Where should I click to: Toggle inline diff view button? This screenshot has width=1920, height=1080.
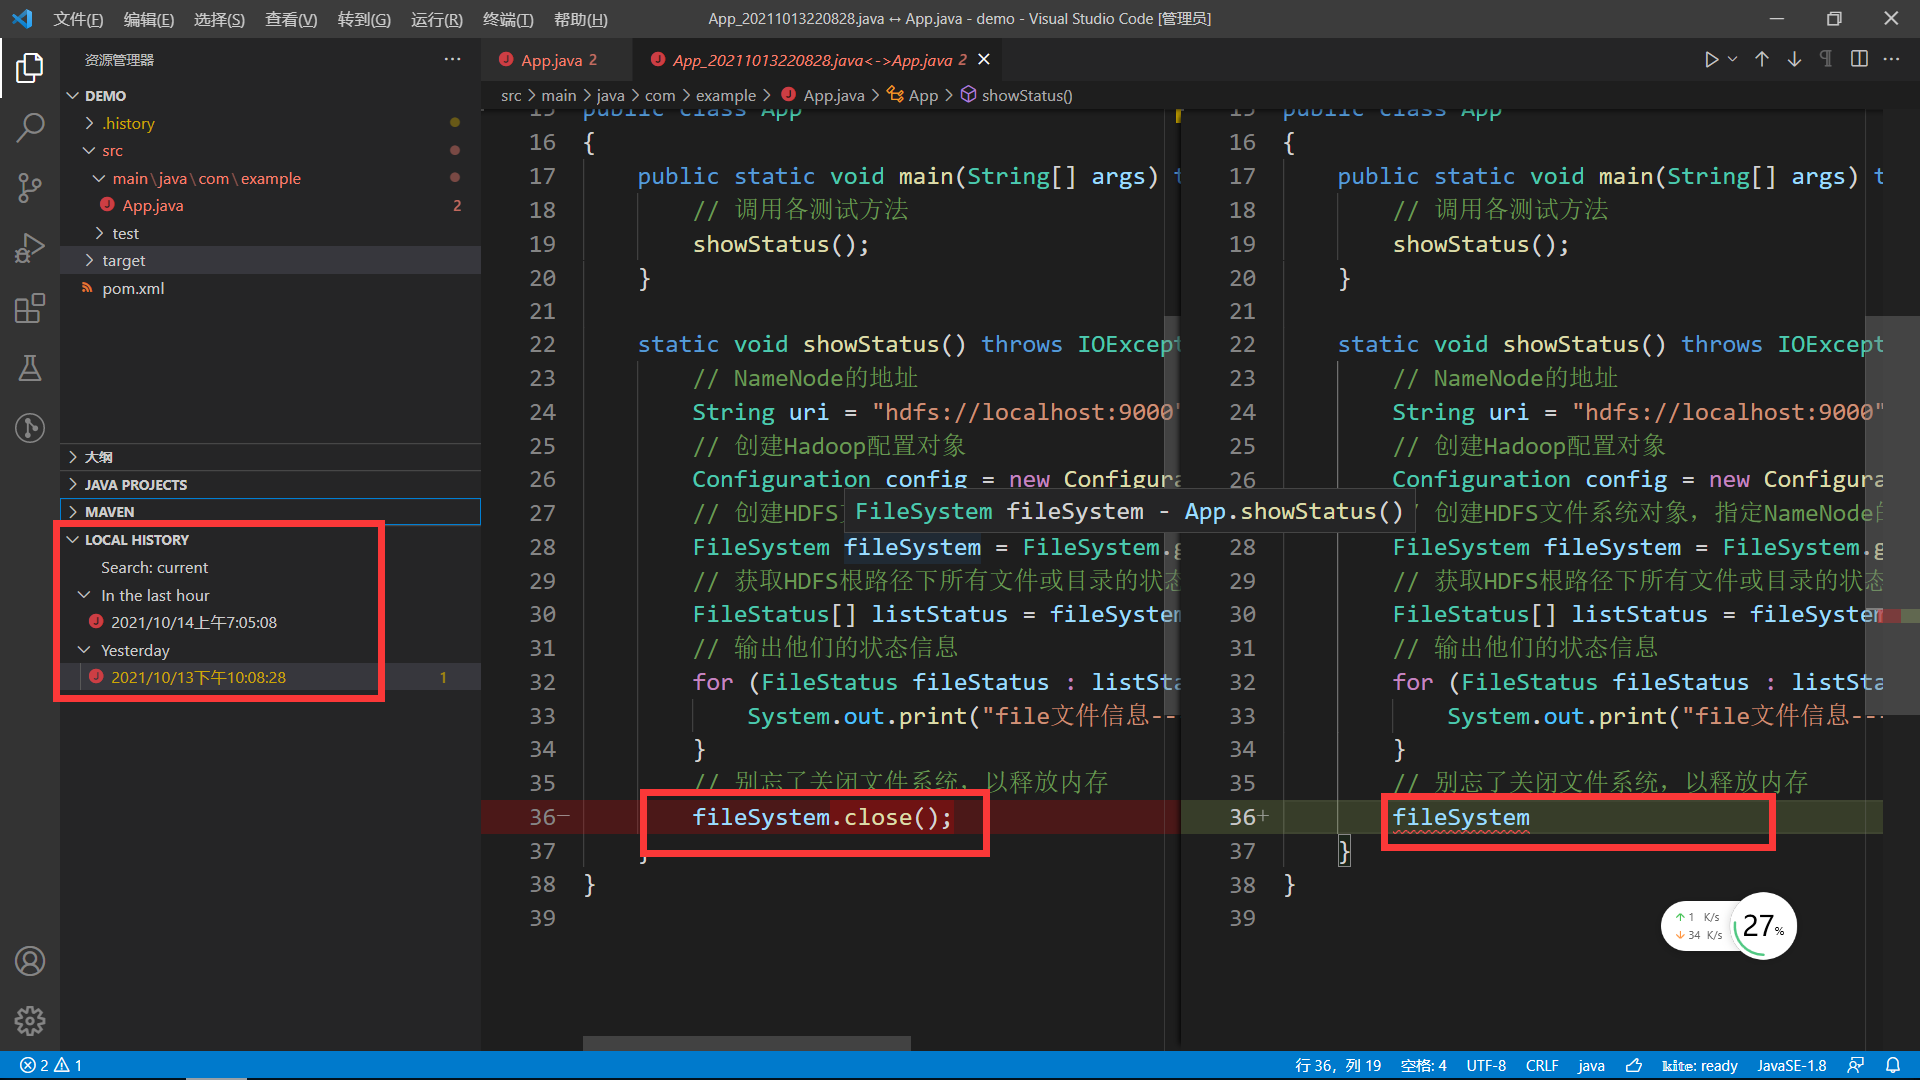(x=1859, y=60)
